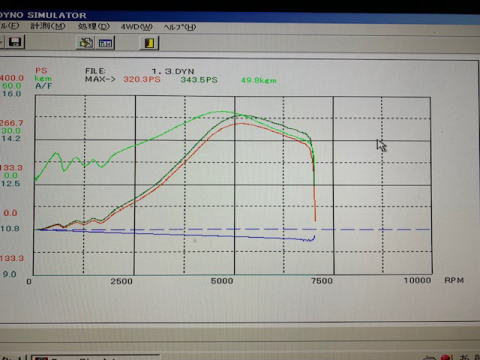
Task: Click the blue window display toolbar icon
Action: pos(105,43)
